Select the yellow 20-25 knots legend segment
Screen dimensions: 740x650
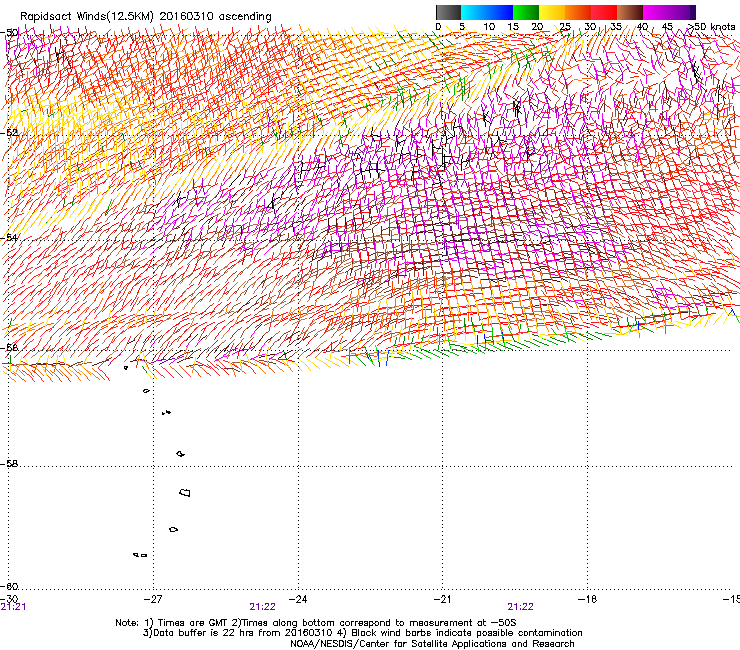(552, 12)
